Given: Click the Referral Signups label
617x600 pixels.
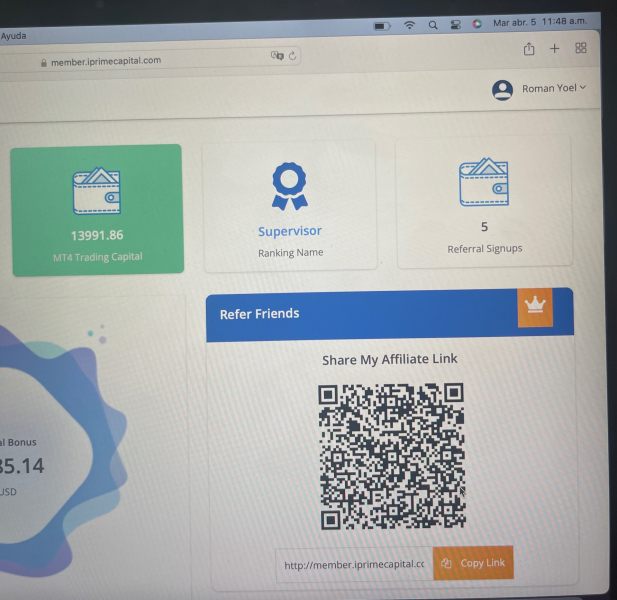Looking at the screenshot, I should (485, 249).
